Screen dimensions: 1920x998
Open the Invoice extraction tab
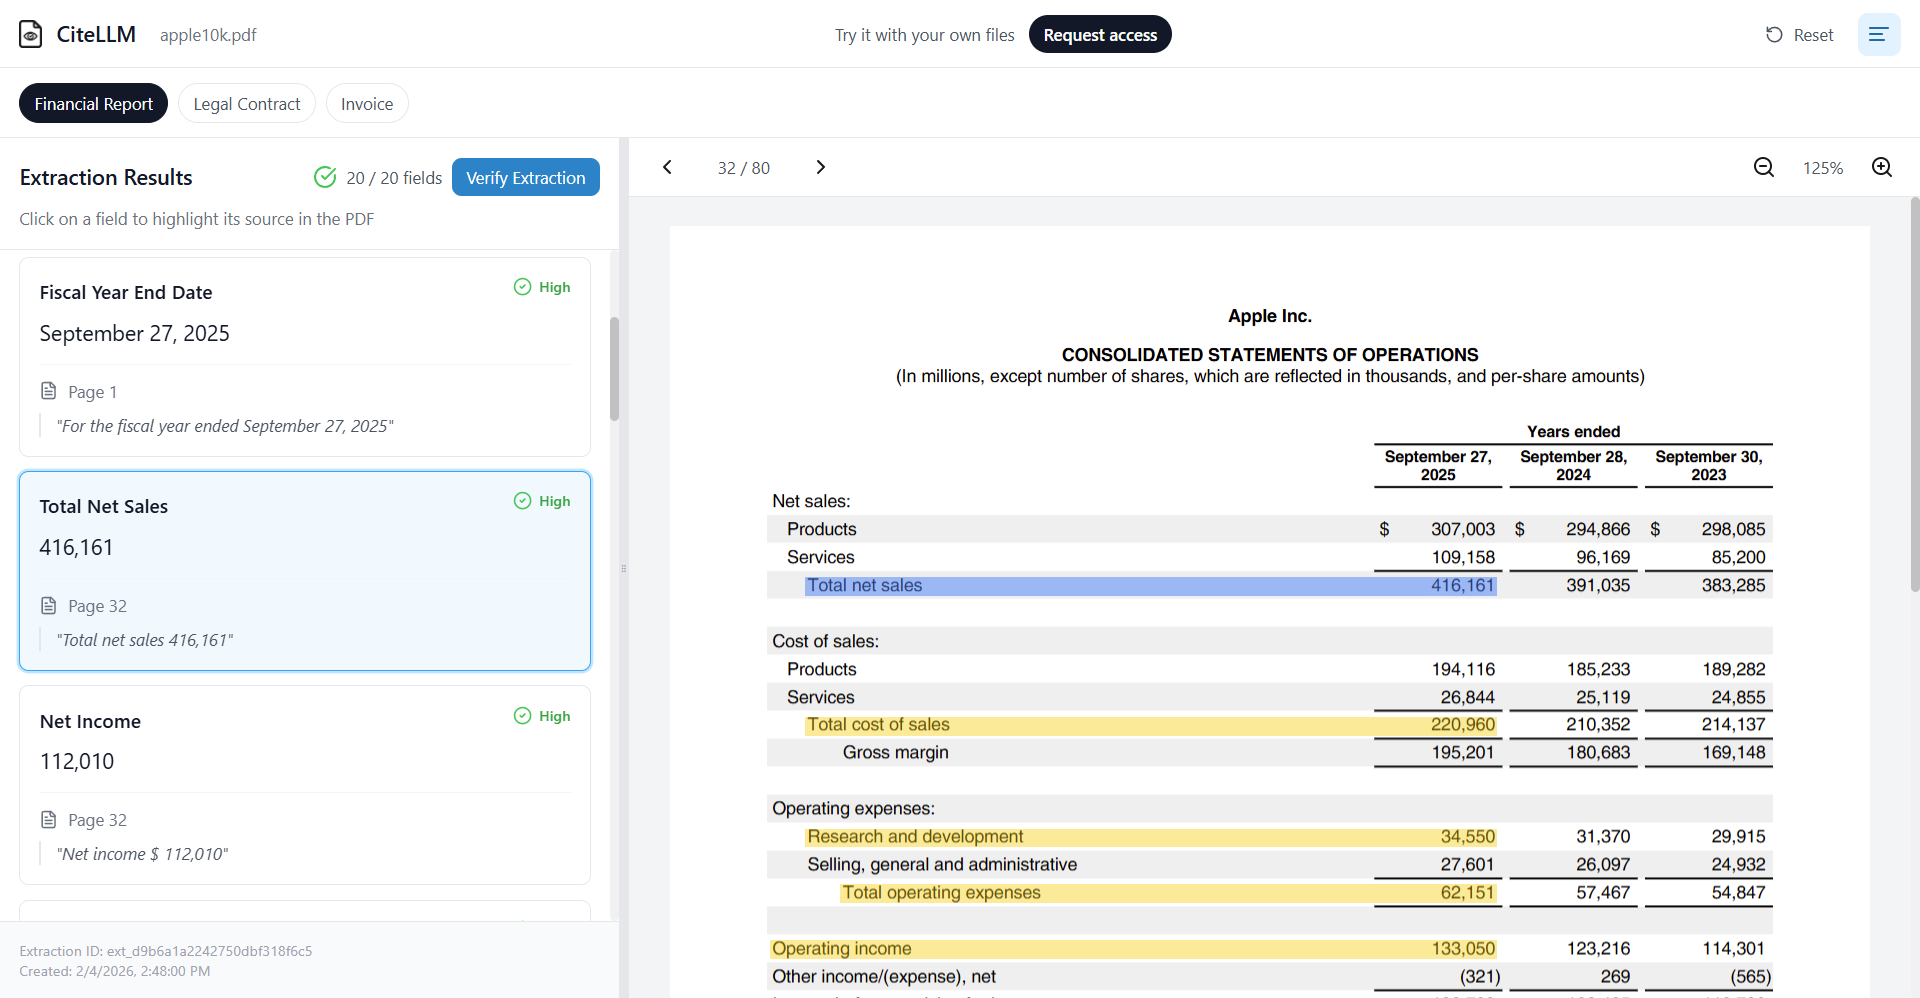click(x=366, y=103)
